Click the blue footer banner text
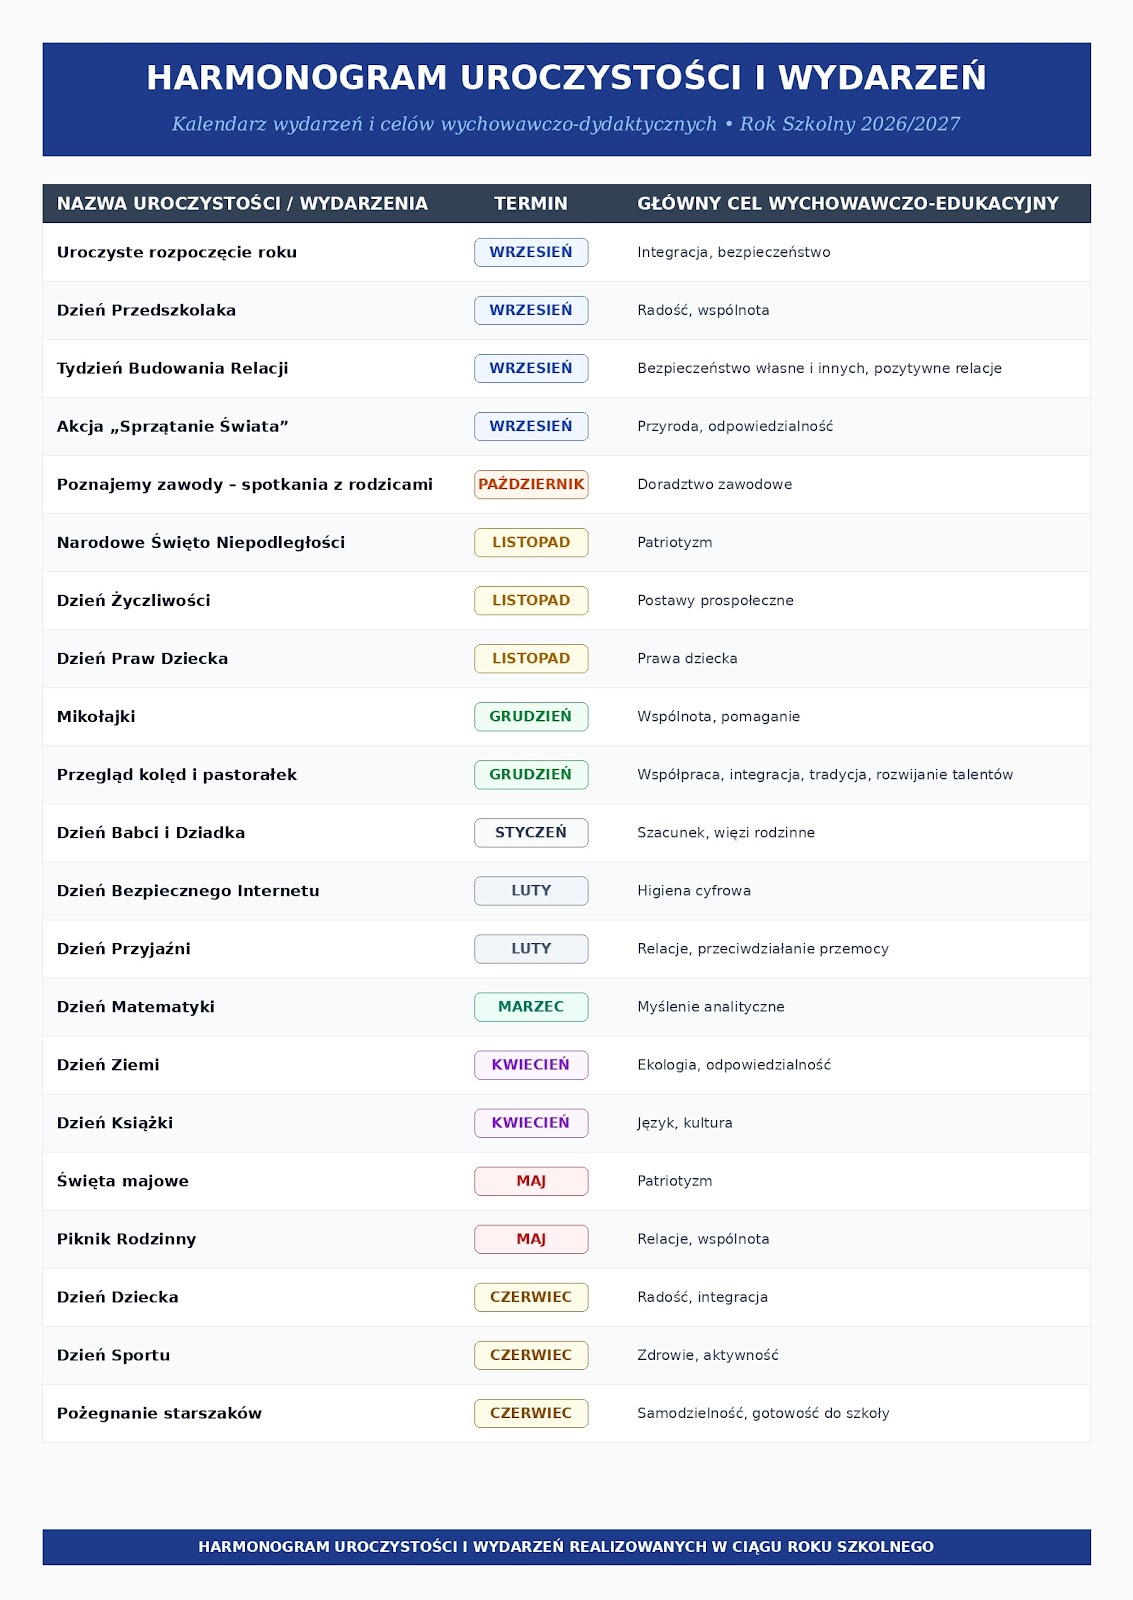 pos(566,1546)
